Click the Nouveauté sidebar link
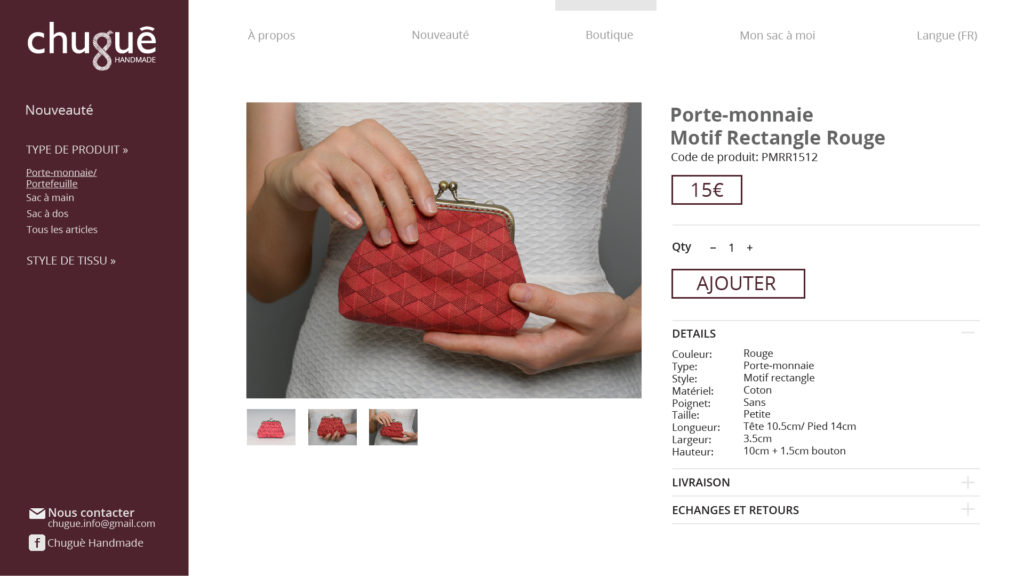 pos(59,110)
